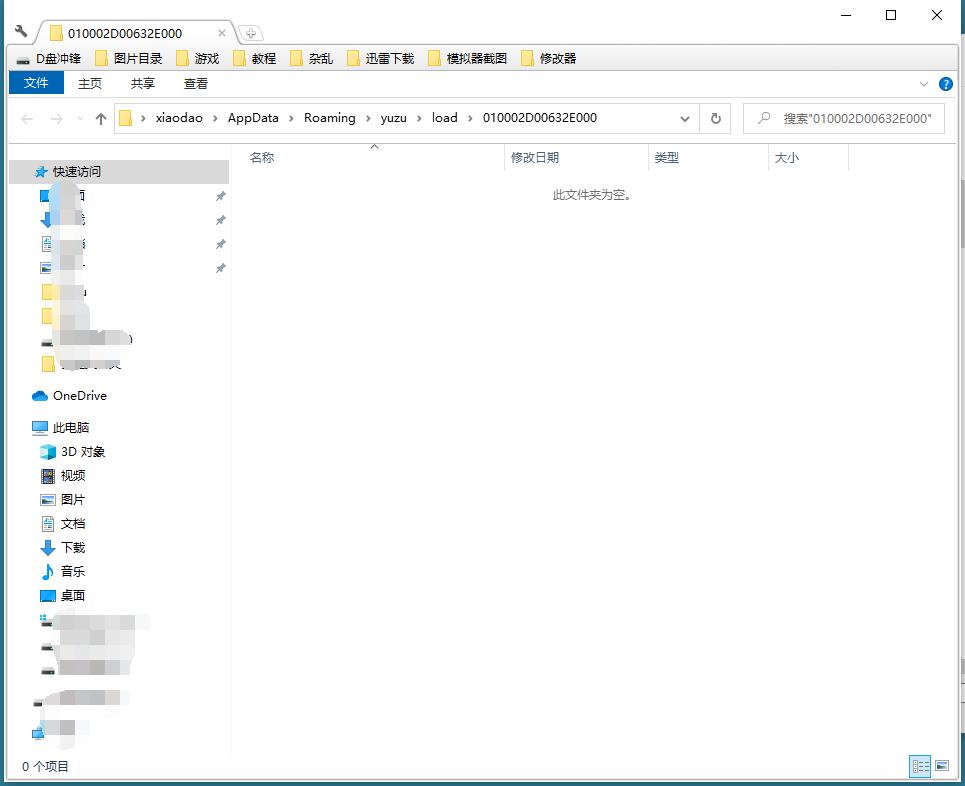
Task: Open the blue help icon
Action: 946,84
